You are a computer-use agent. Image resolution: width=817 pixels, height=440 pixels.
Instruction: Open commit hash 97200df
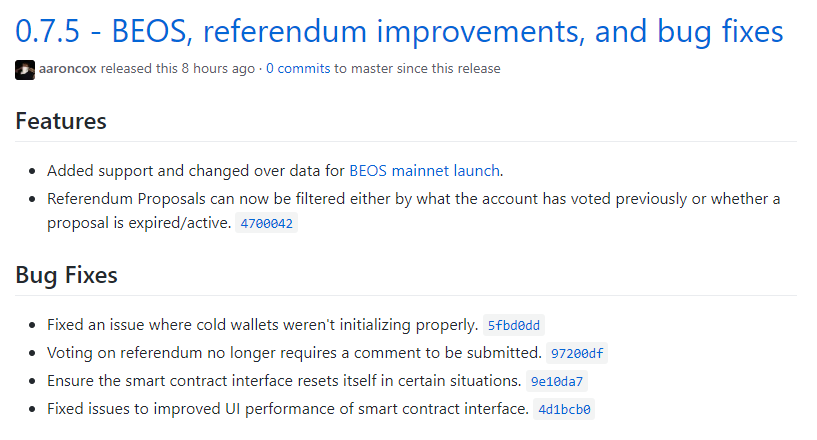(x=577, y=353)
